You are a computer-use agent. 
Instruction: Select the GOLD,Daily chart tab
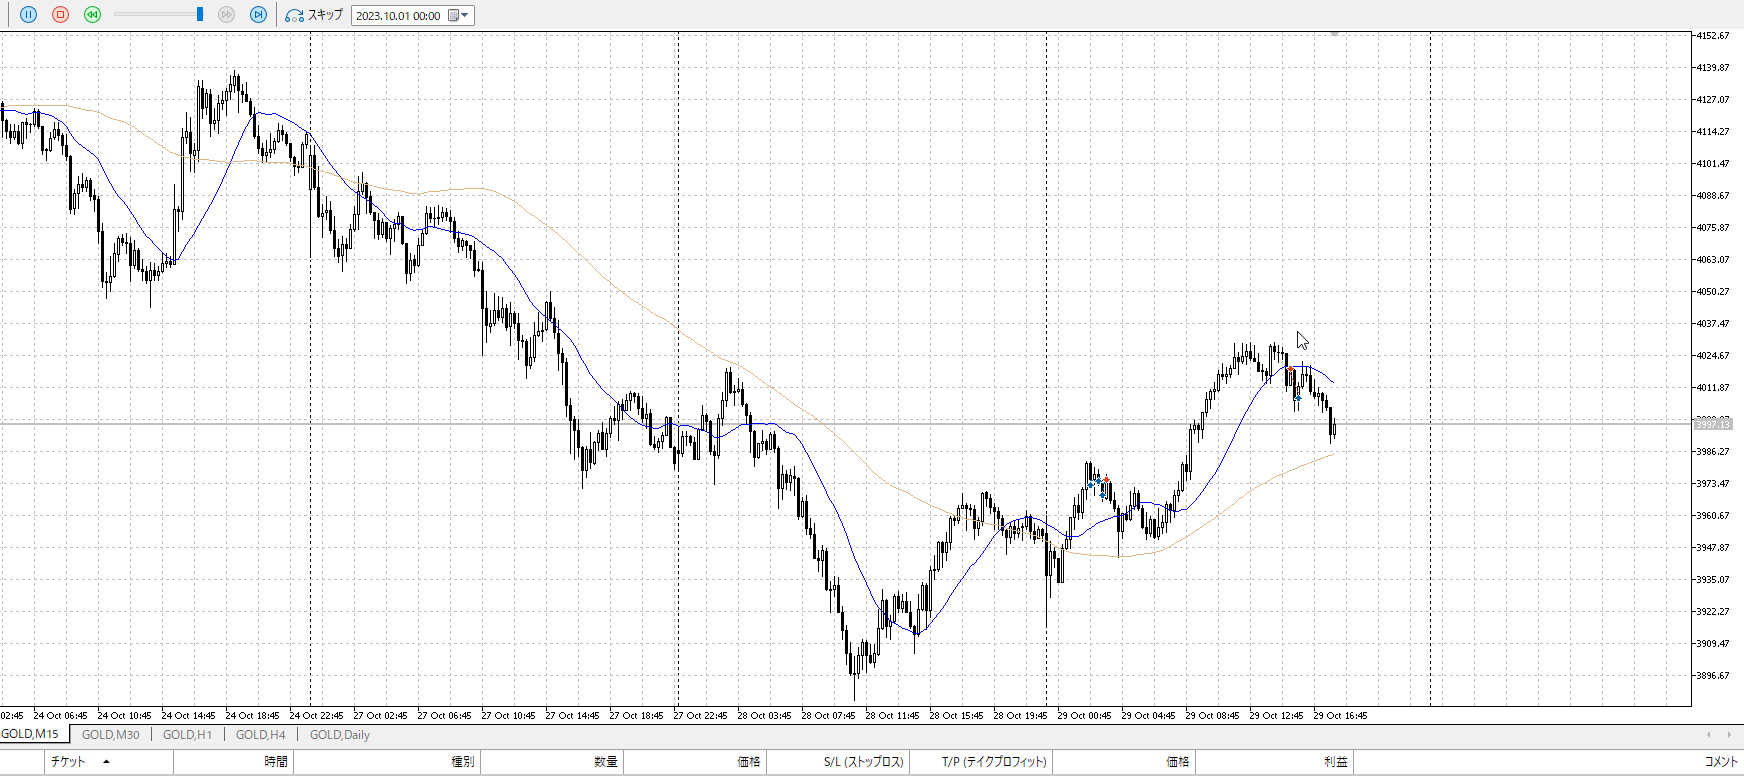point(339,735)
